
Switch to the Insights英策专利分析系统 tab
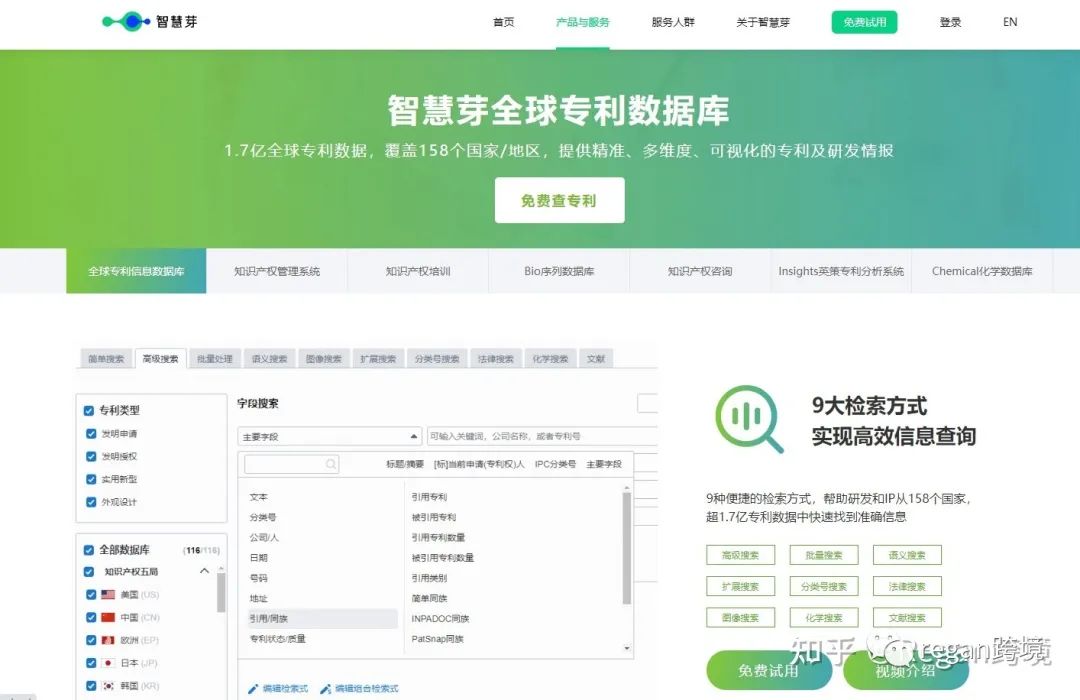pyautogui.click(x=841, y=271)
